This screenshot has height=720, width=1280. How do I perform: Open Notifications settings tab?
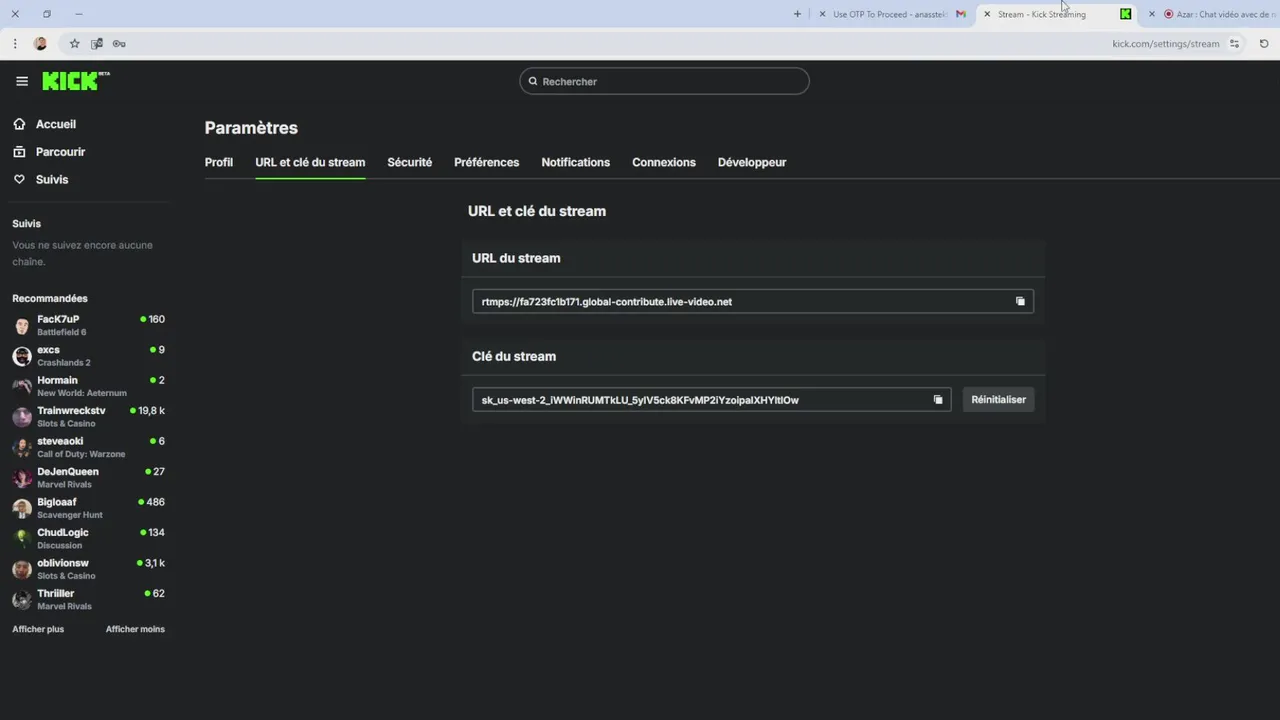tap(575, 162)
